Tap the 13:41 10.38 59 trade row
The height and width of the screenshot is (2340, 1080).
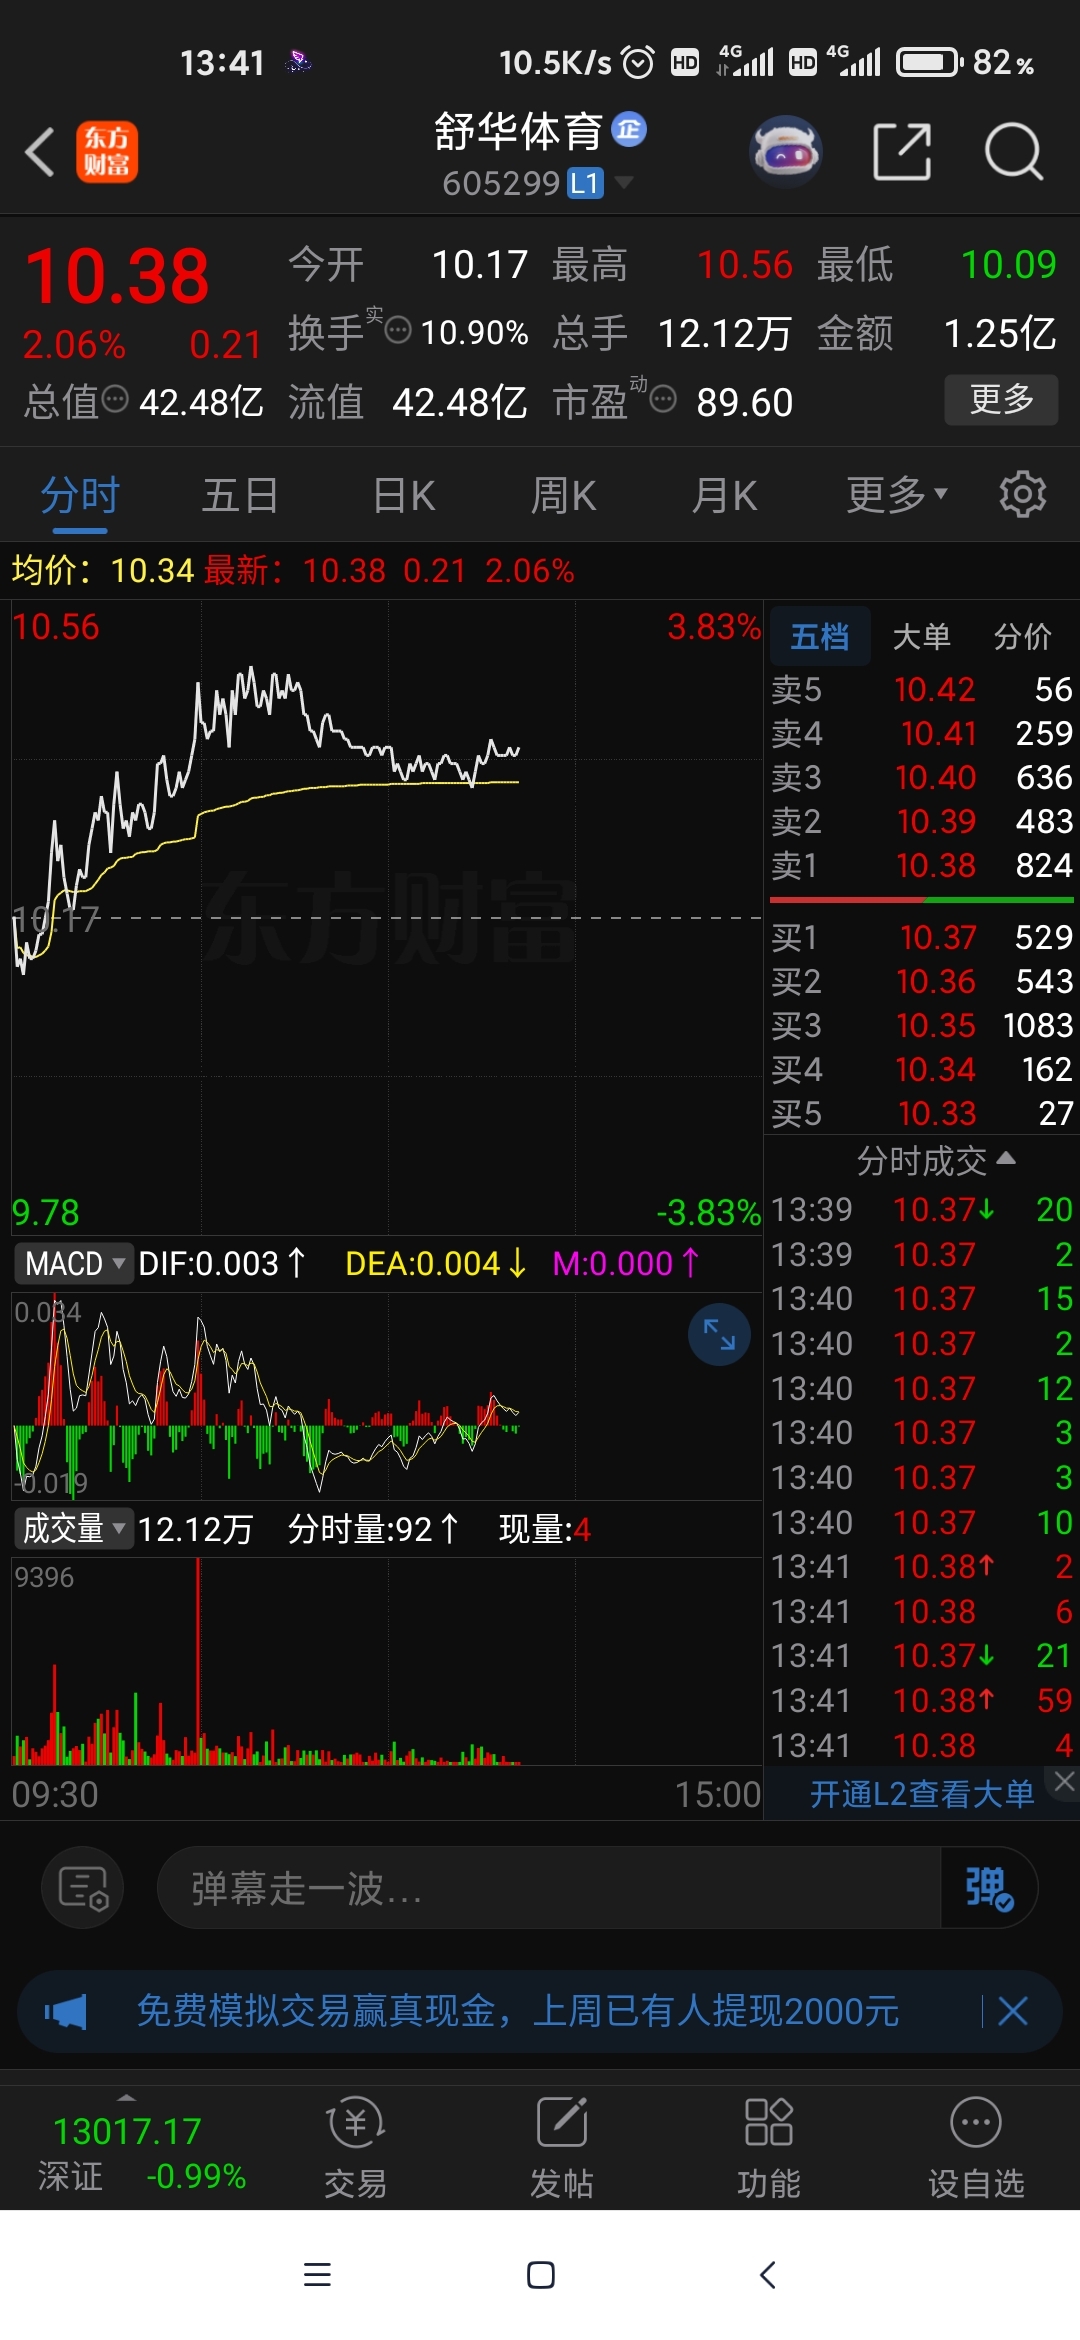[921, 1700]
